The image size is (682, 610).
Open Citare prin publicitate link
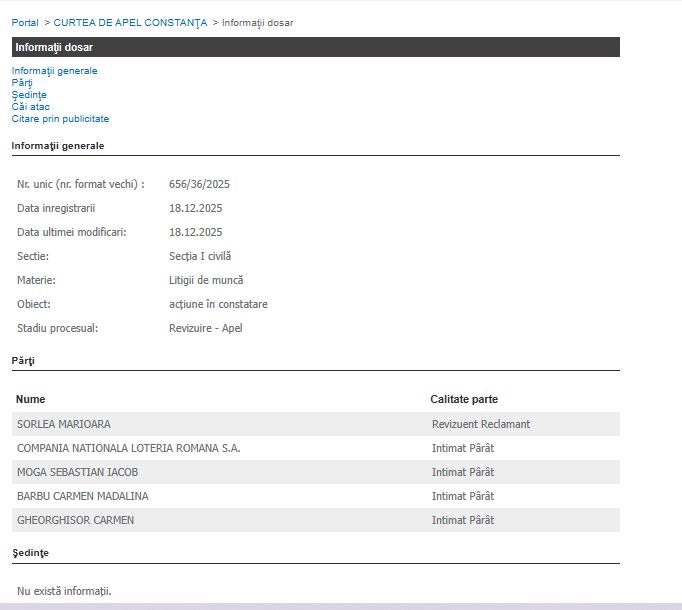pyautogui.click(x=60, y=119)
